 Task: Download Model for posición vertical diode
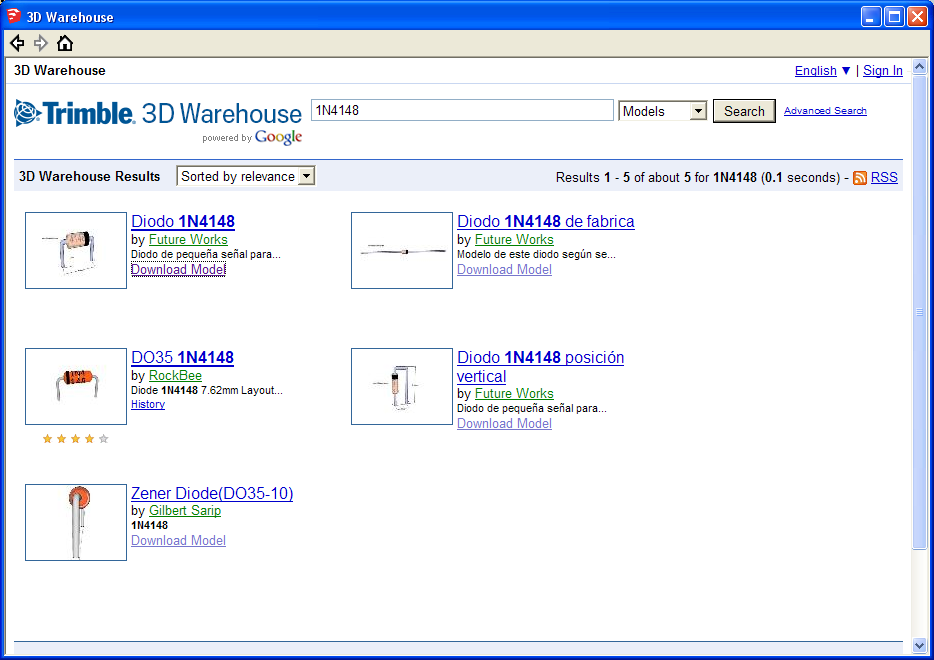pos(504,424)
